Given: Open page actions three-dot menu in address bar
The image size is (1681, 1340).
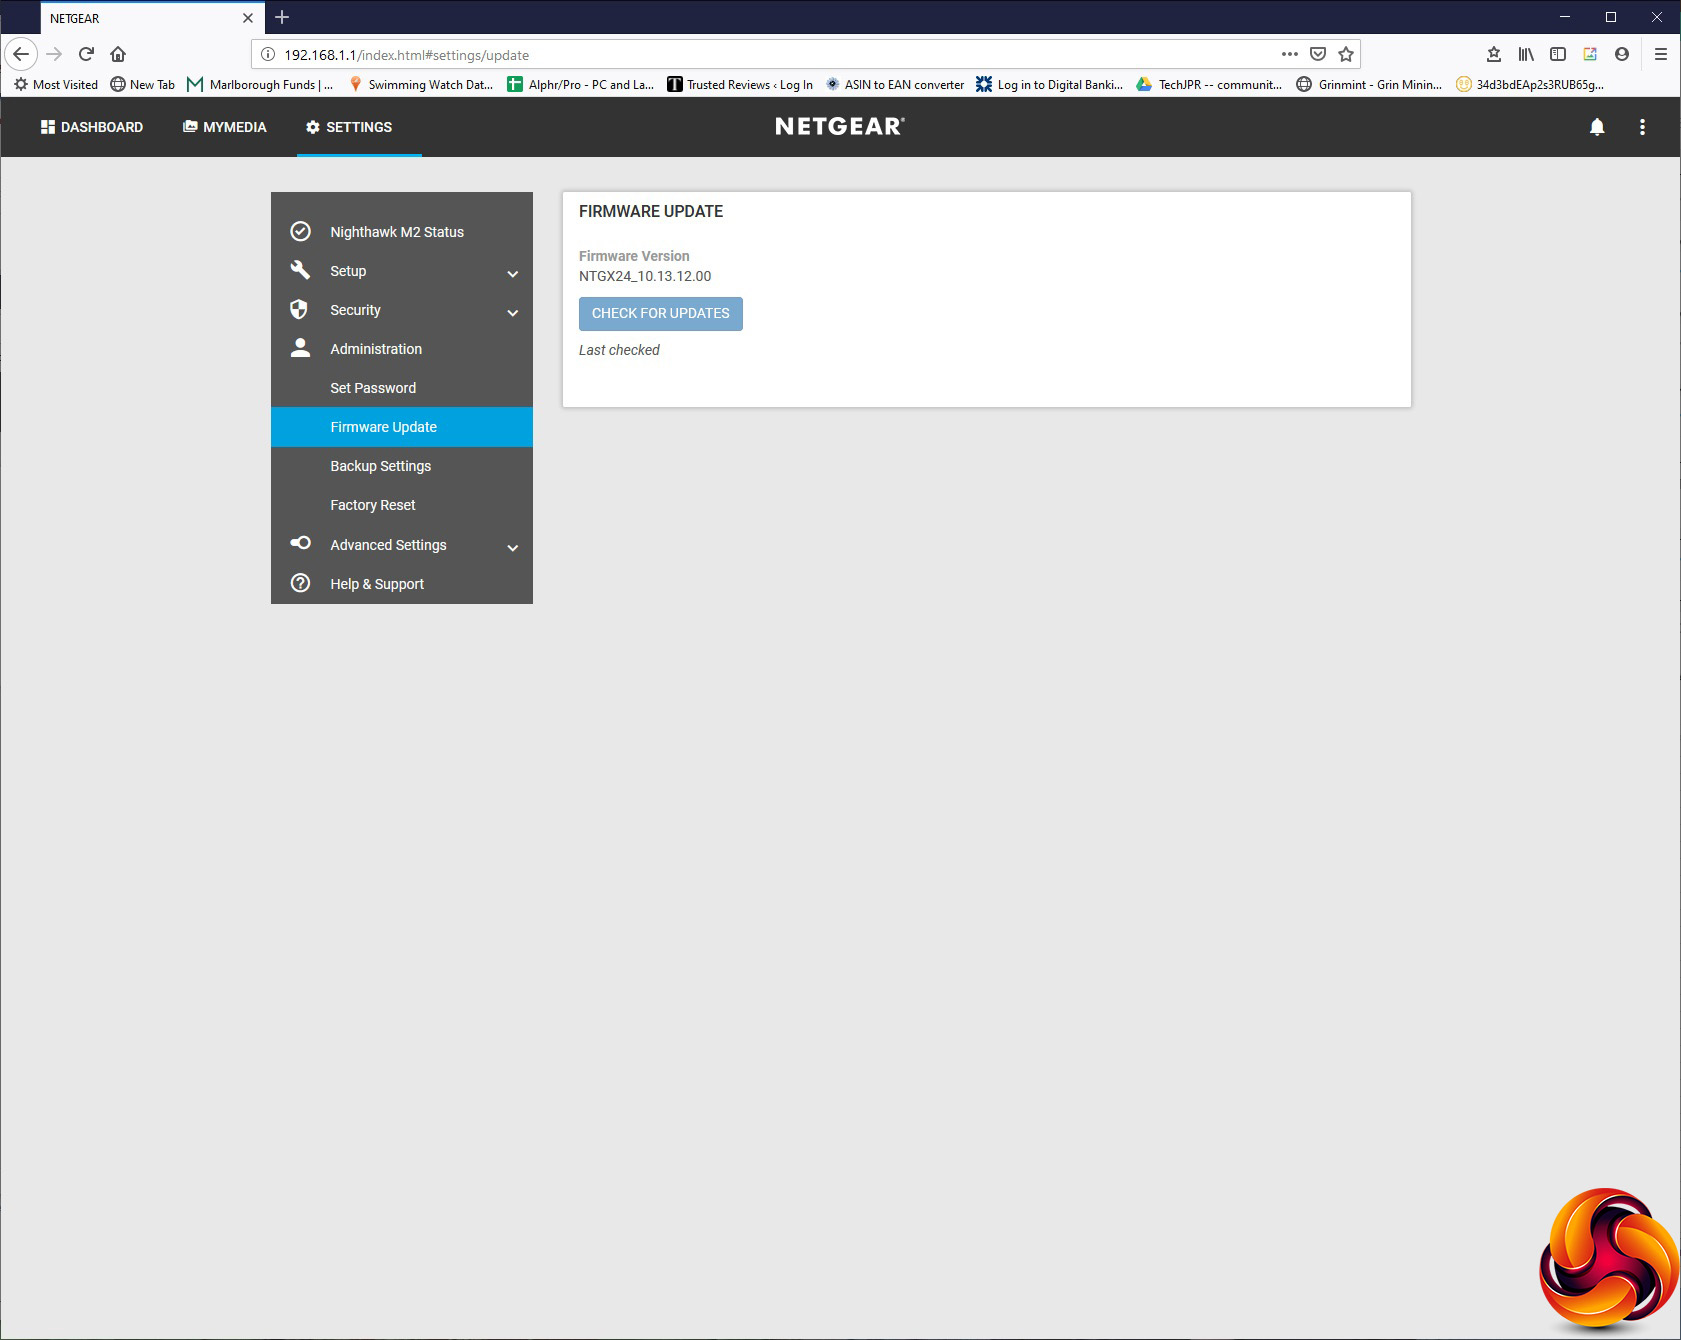Looking at the screenshot, I should click(1290, 54).
